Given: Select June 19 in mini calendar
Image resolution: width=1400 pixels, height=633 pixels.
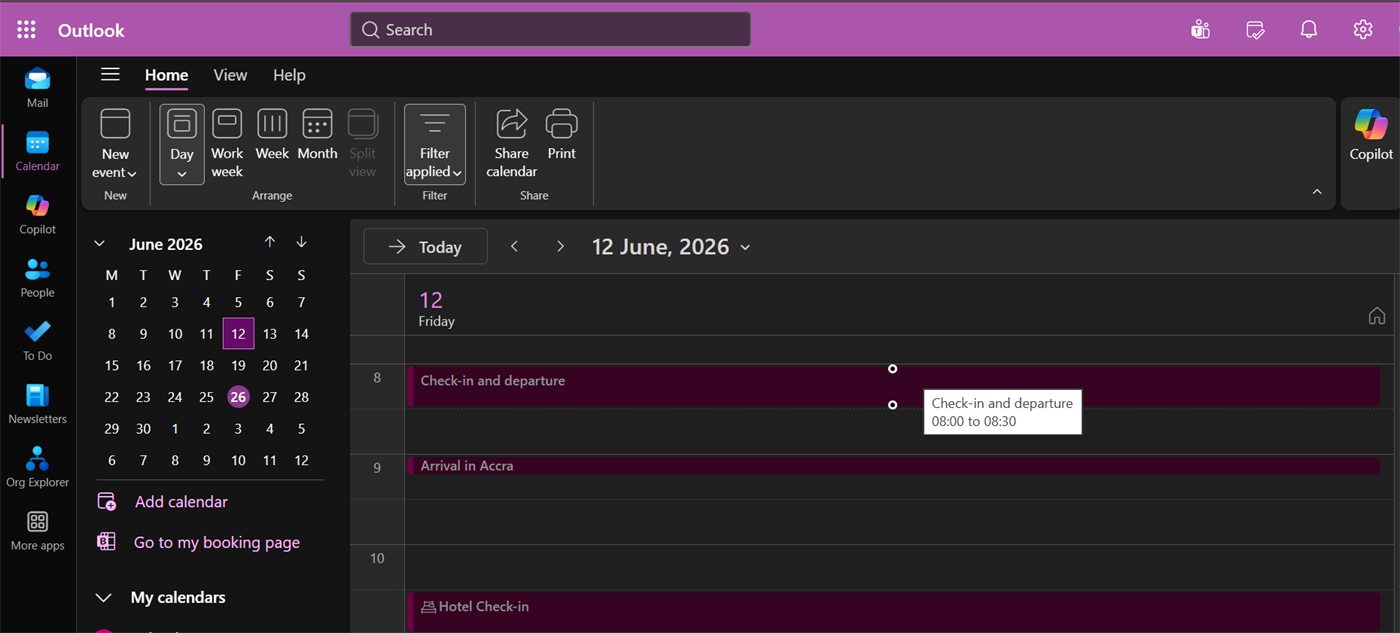Looking at the screenshot, I should coord(238,366).
